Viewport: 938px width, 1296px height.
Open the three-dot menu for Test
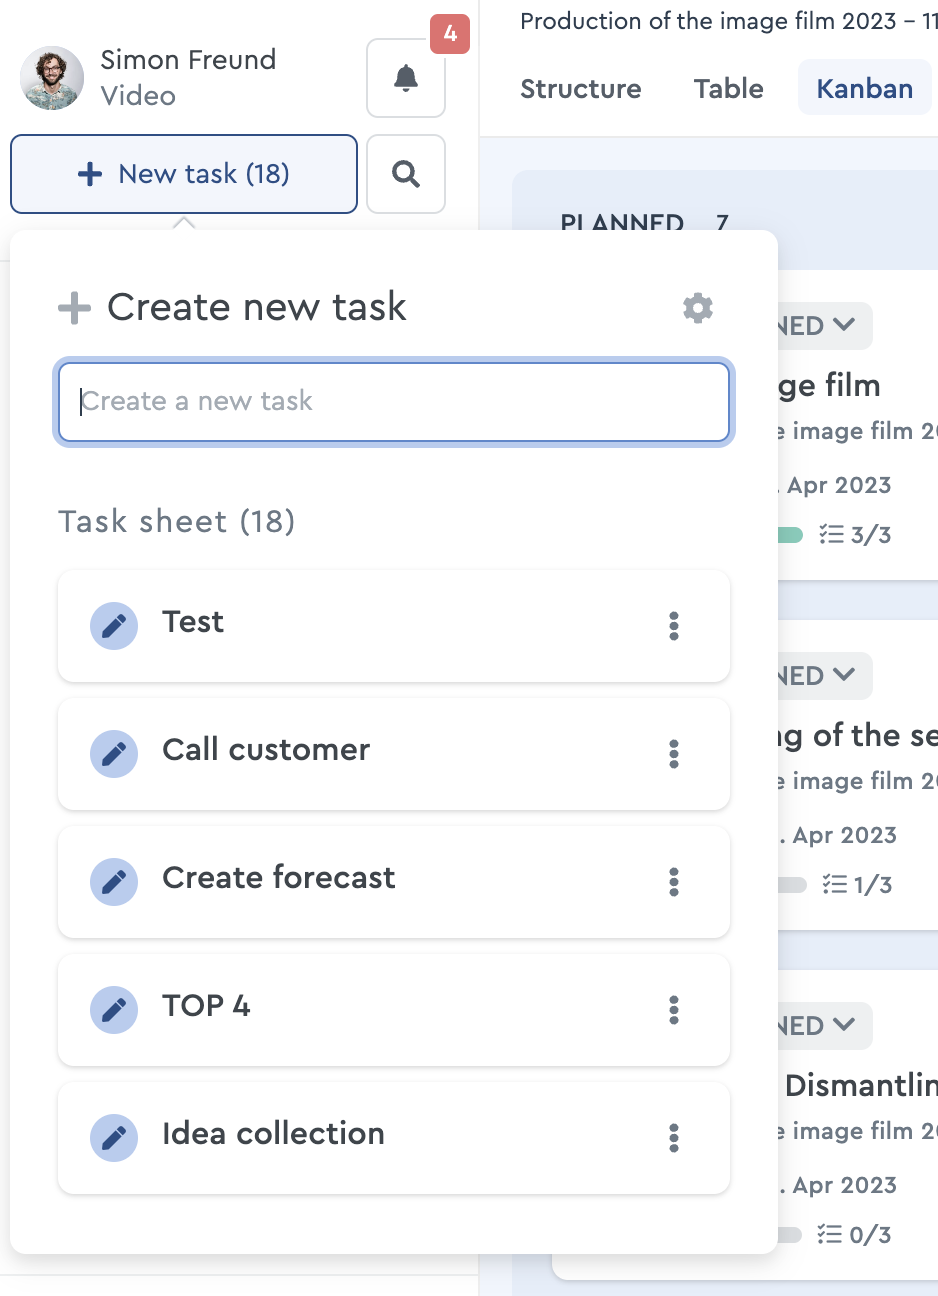coord(674,626)
